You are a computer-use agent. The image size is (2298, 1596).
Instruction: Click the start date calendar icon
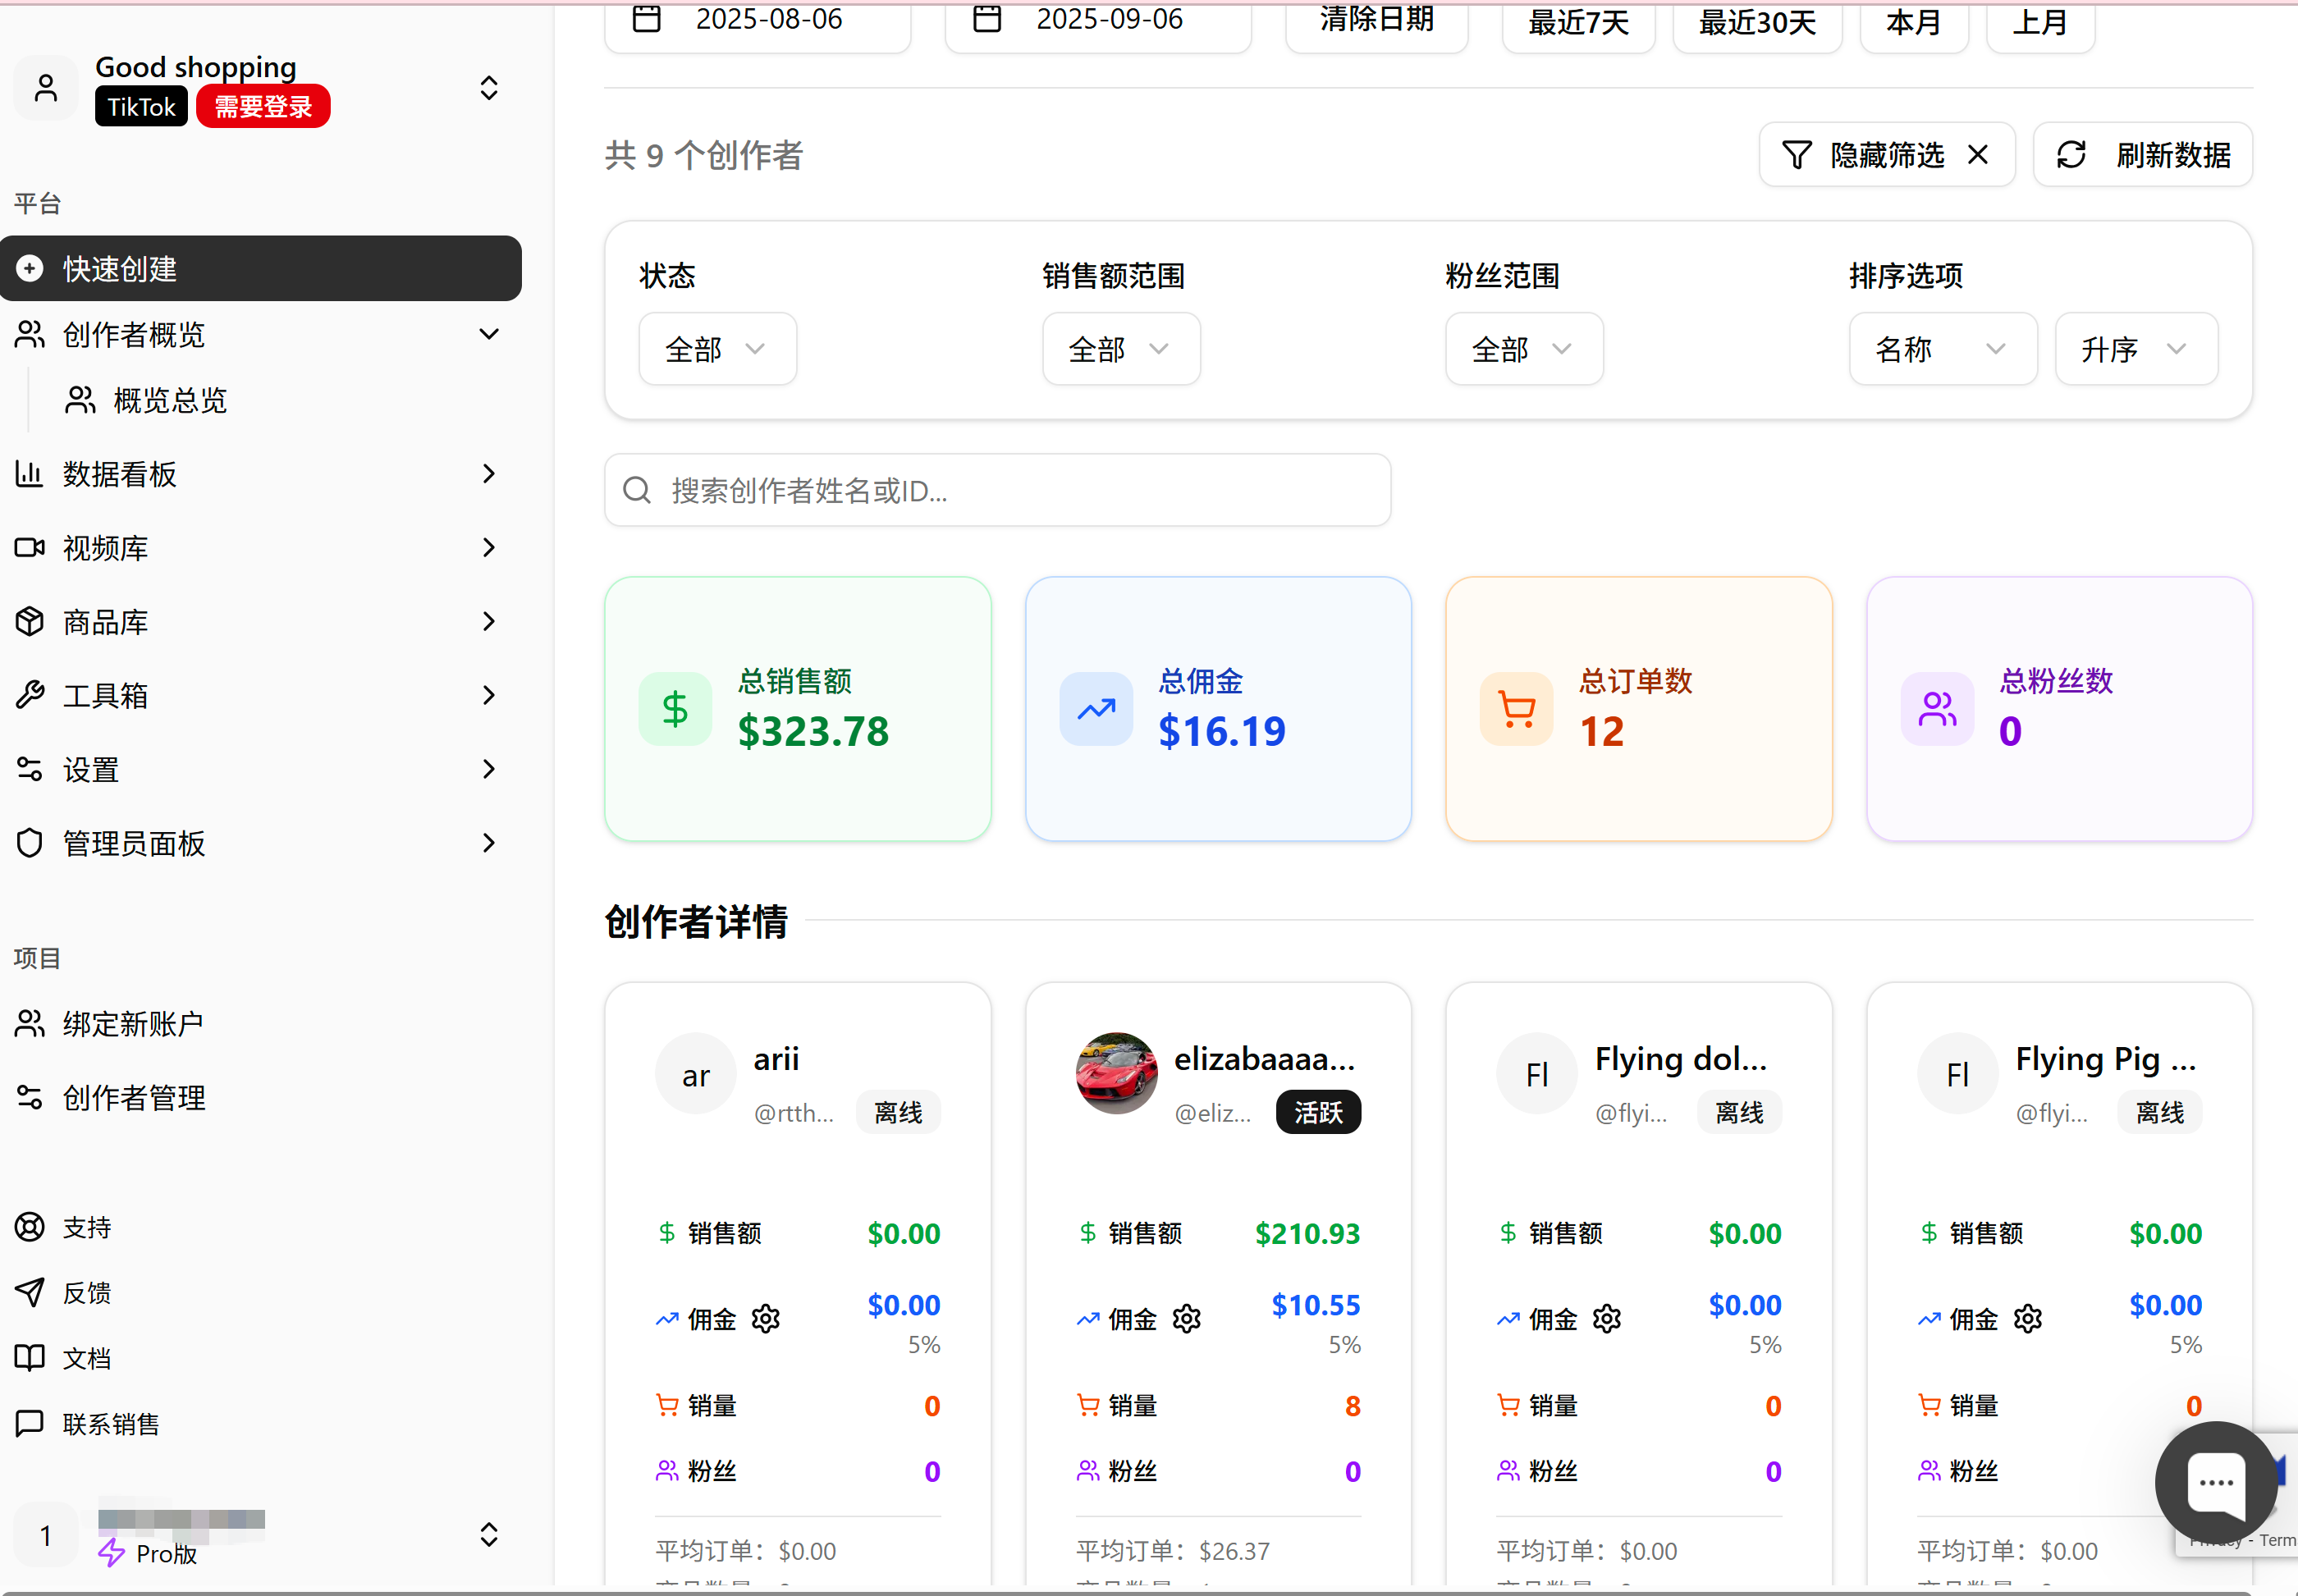click(x=647, y=19)
